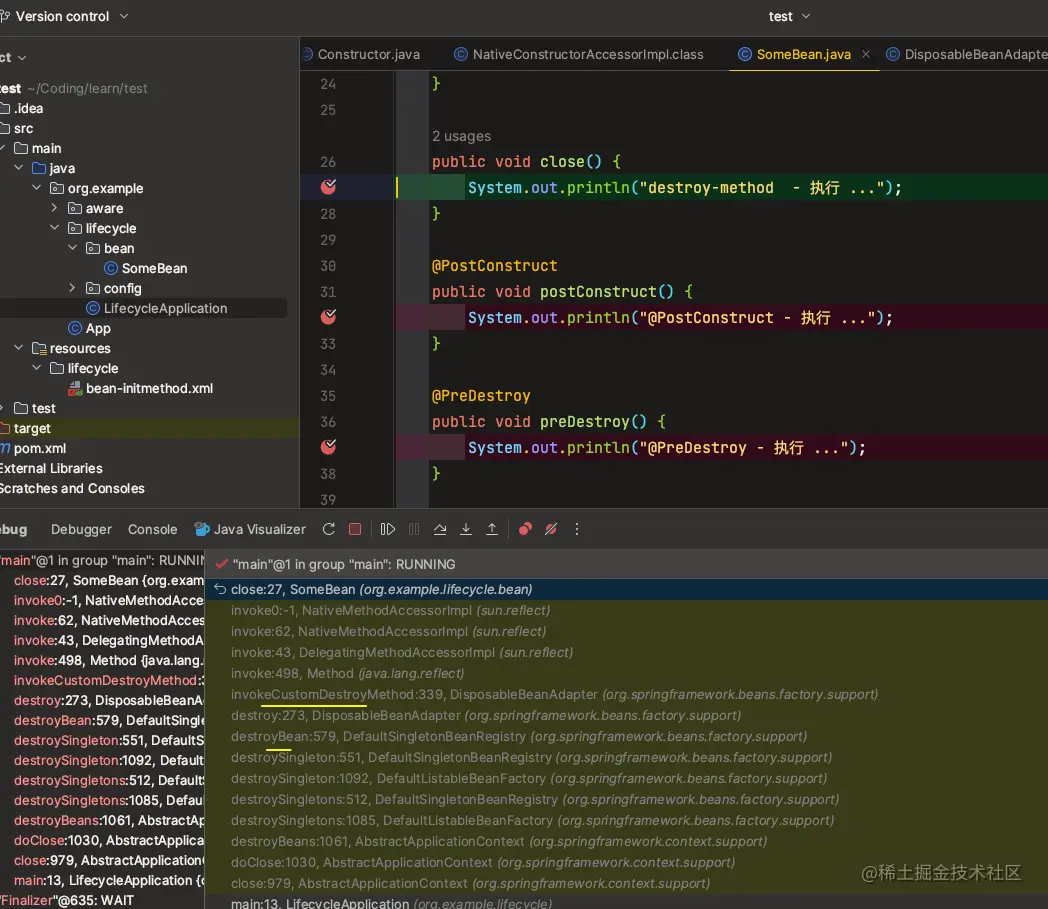This screenshot has height=909, width=1048.
Task: Open the Java Visualizer tab
Action: pos(250,529)
